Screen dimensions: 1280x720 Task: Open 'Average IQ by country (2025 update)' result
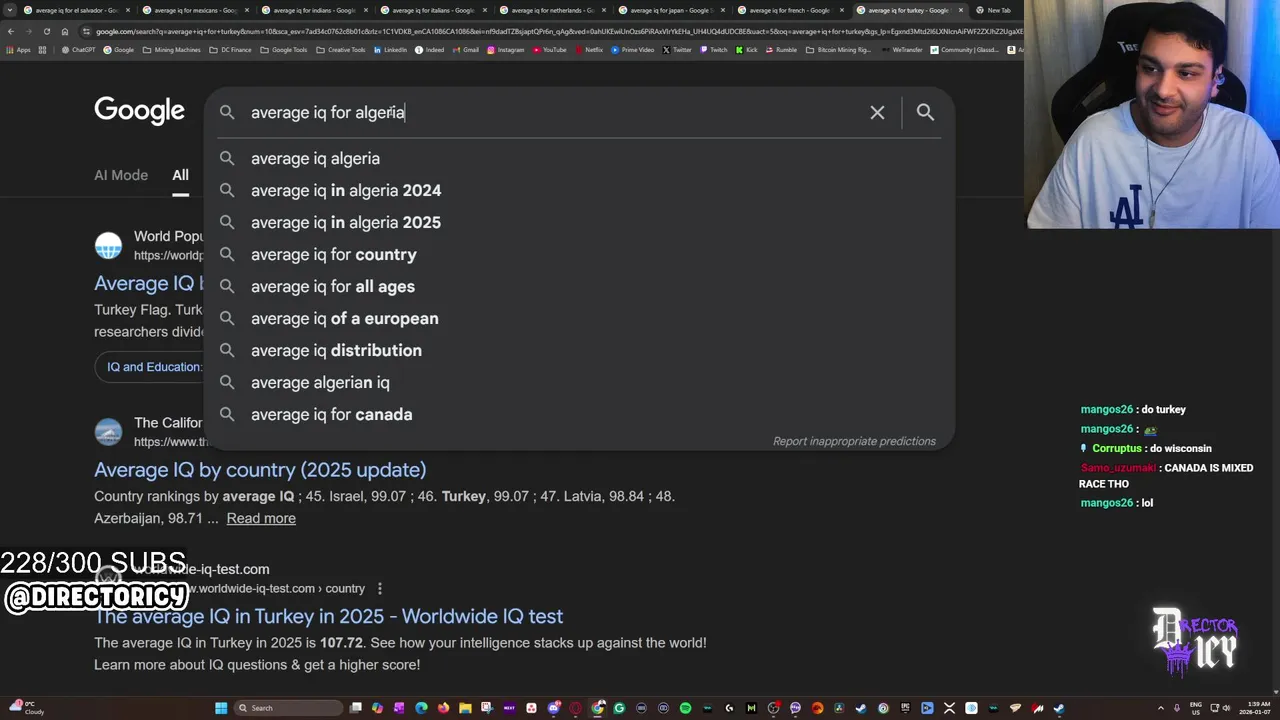(260, 469)
